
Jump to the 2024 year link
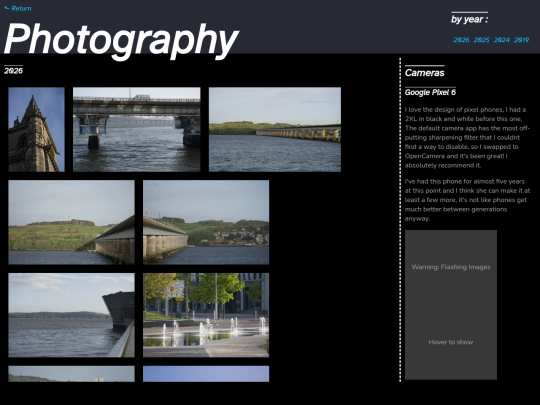(501, 40)
